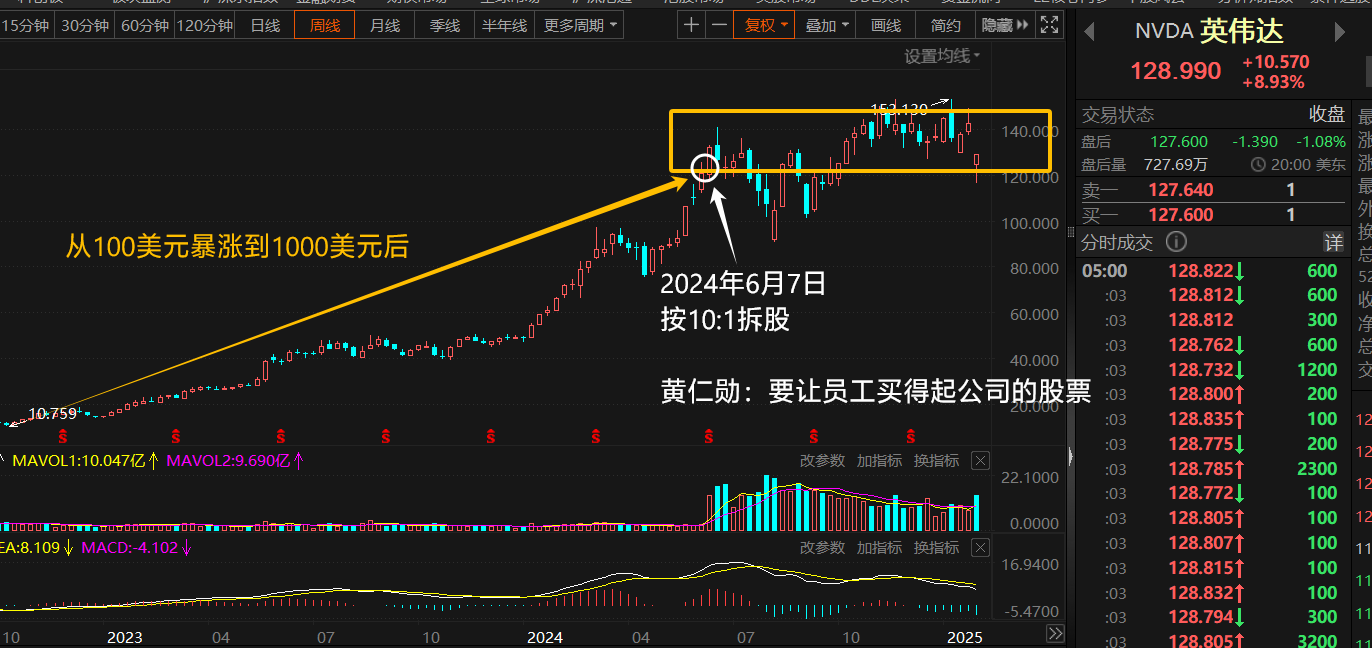Zoom out the chart with minus icon
This screenshot has width=1372, height=648.
(718, 25)
